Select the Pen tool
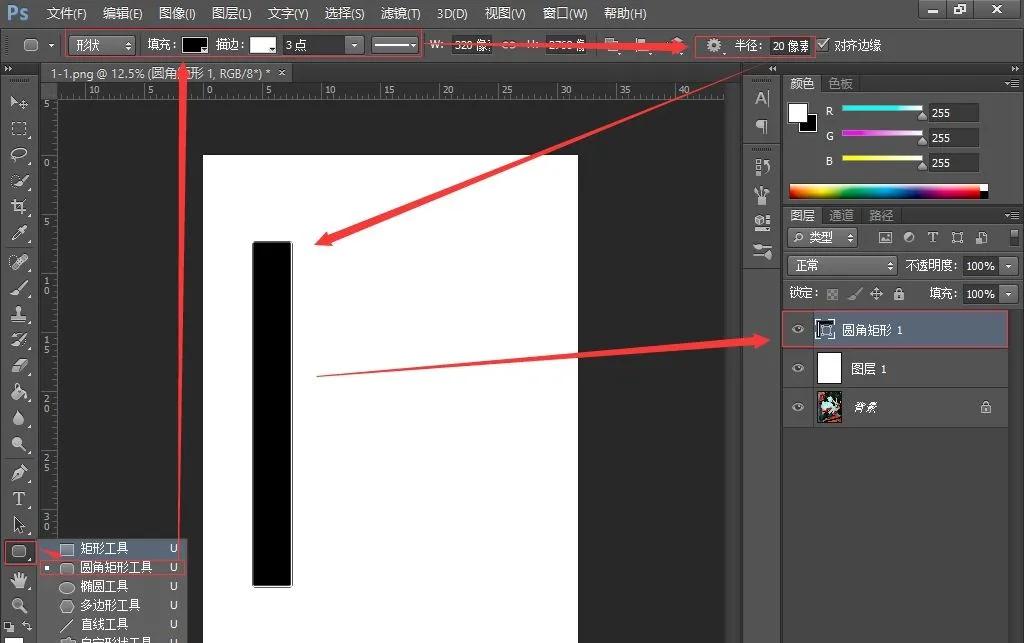This screenshot has height=643, width=1024. click(18, 472)
